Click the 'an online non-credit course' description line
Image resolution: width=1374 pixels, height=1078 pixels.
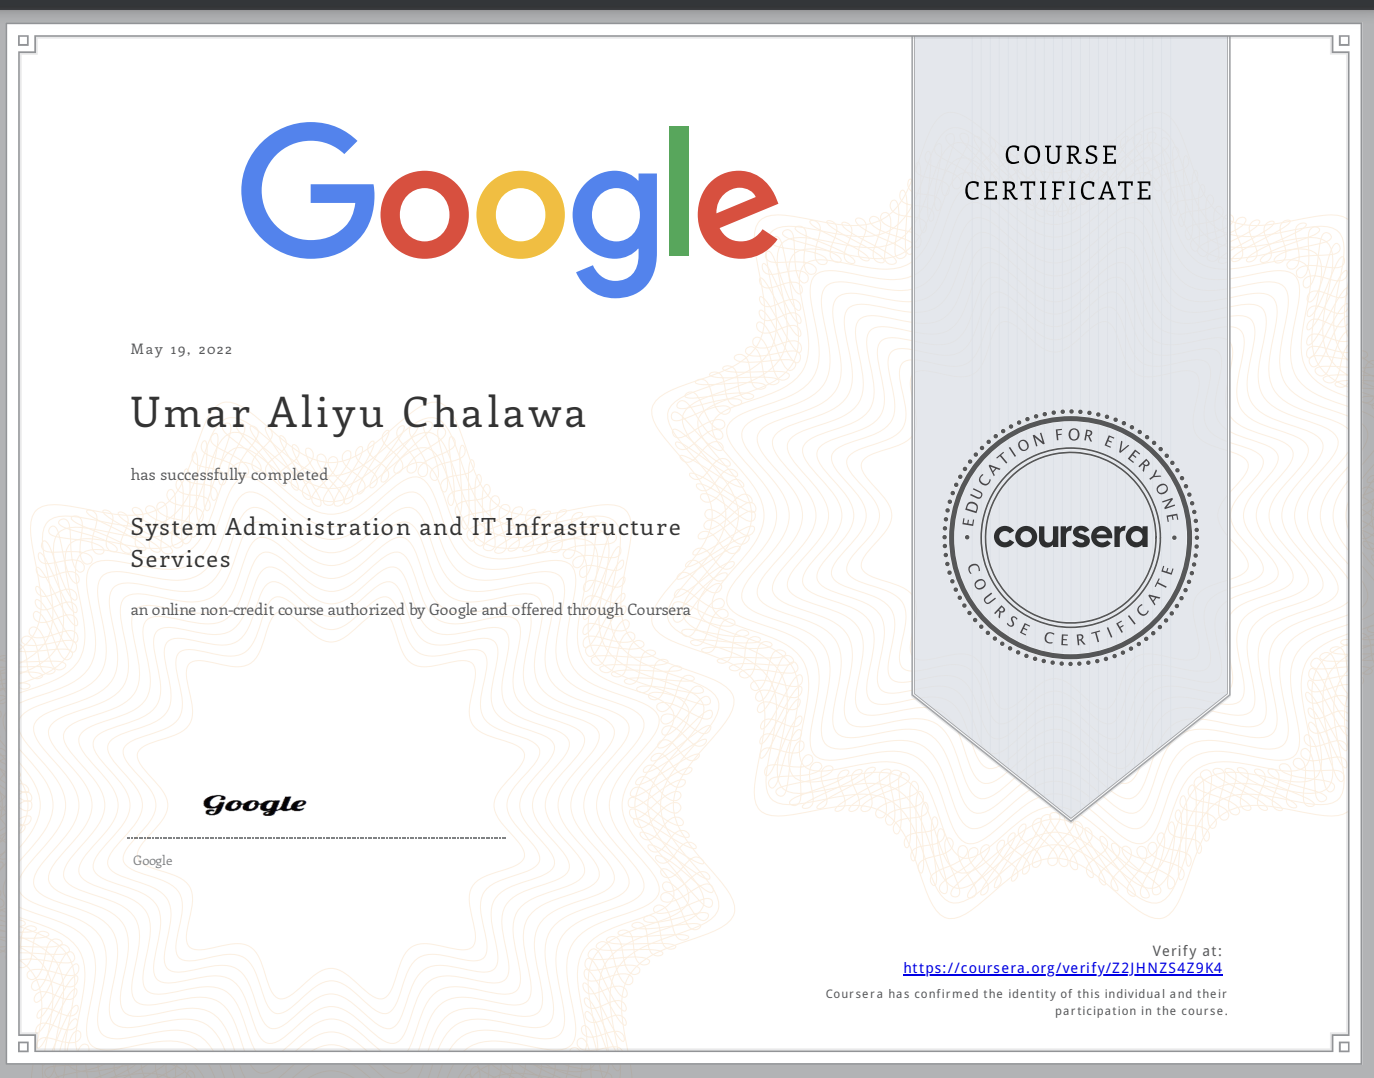coord(410,609)
